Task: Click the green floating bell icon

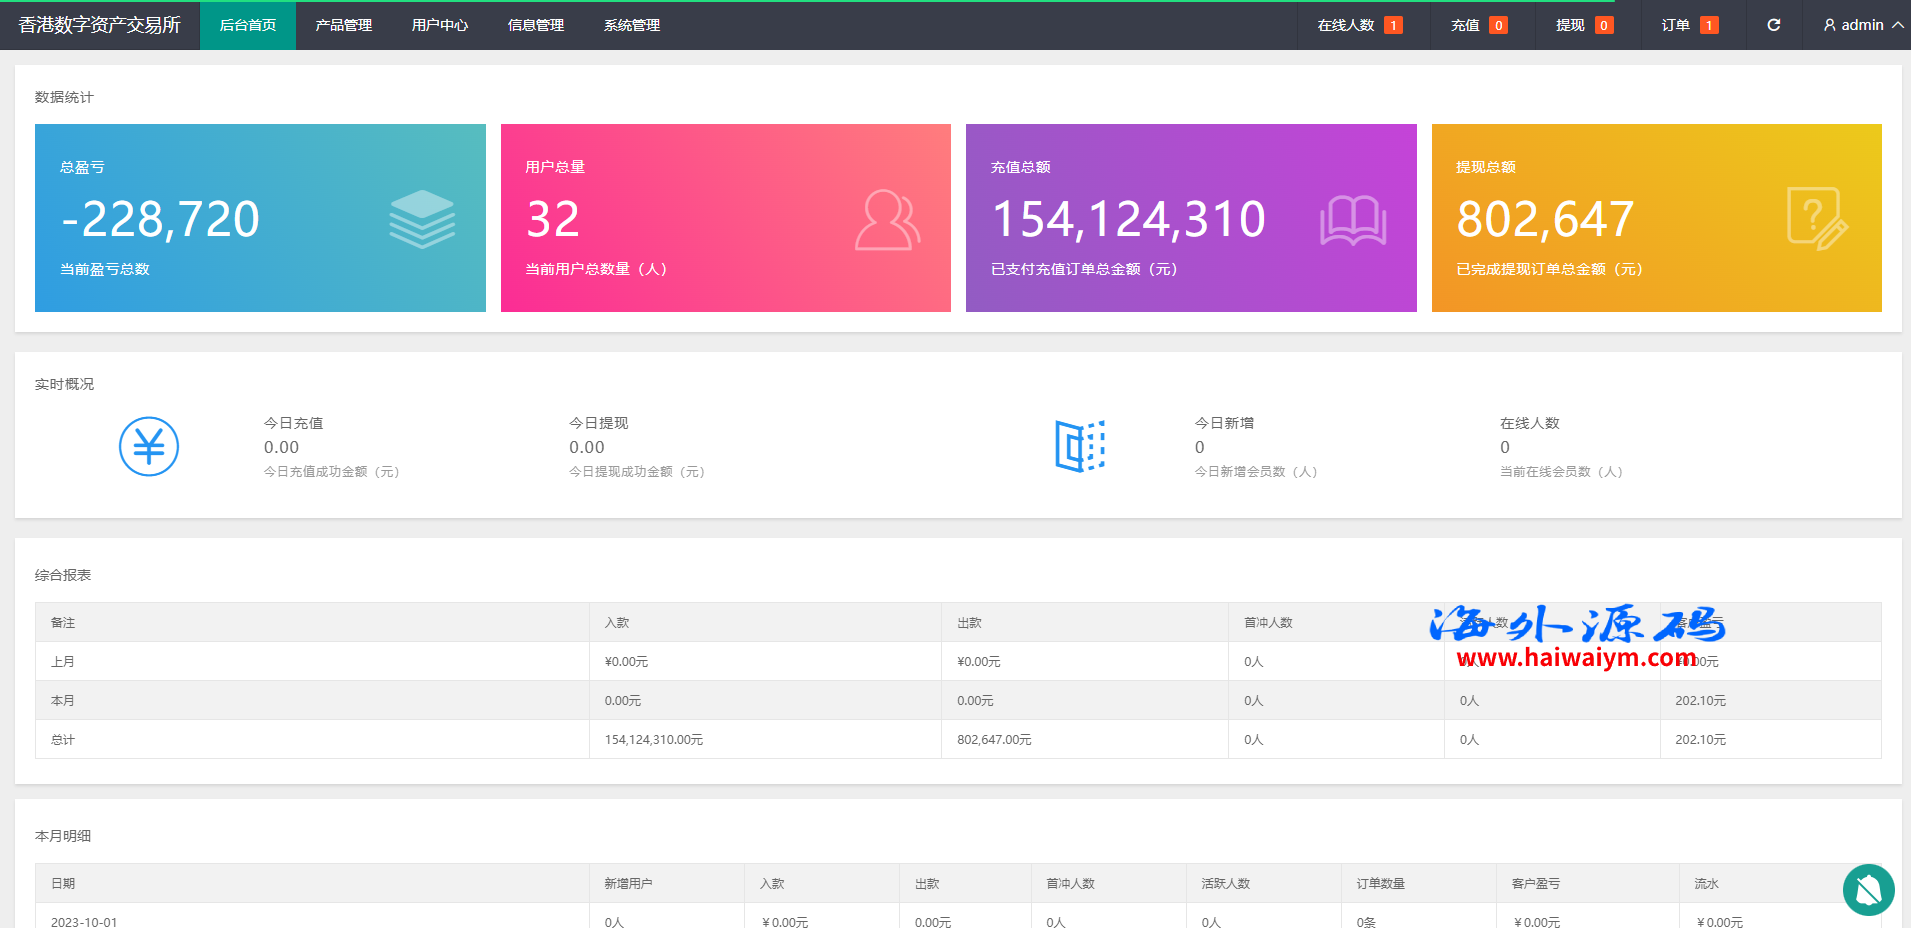Action: coord(1868,889)
